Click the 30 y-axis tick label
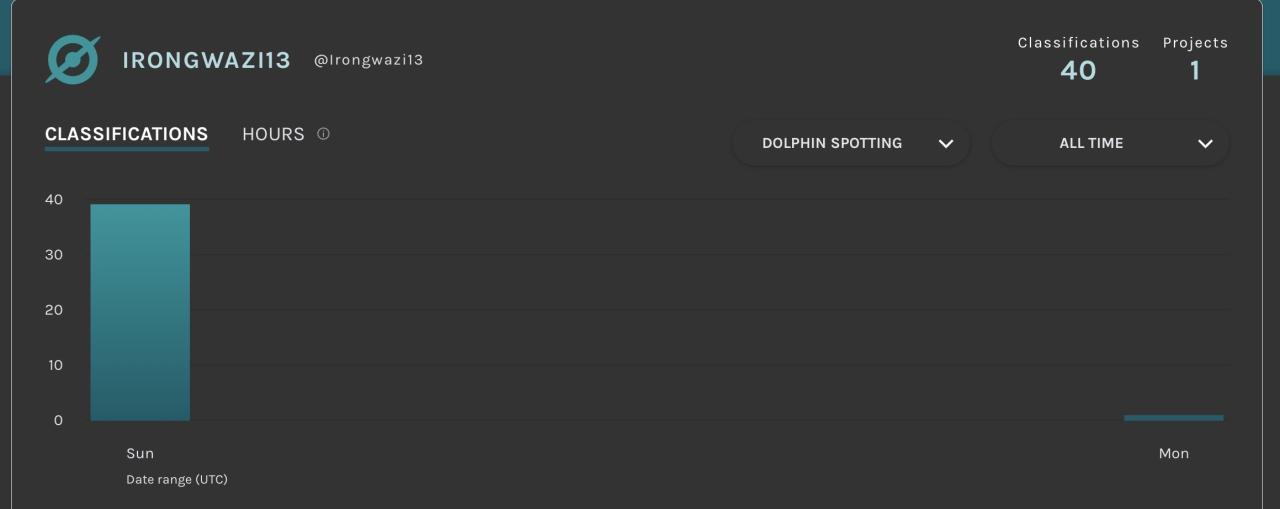The width and height of the screenshot is (1280, 509). pos(54,255)
